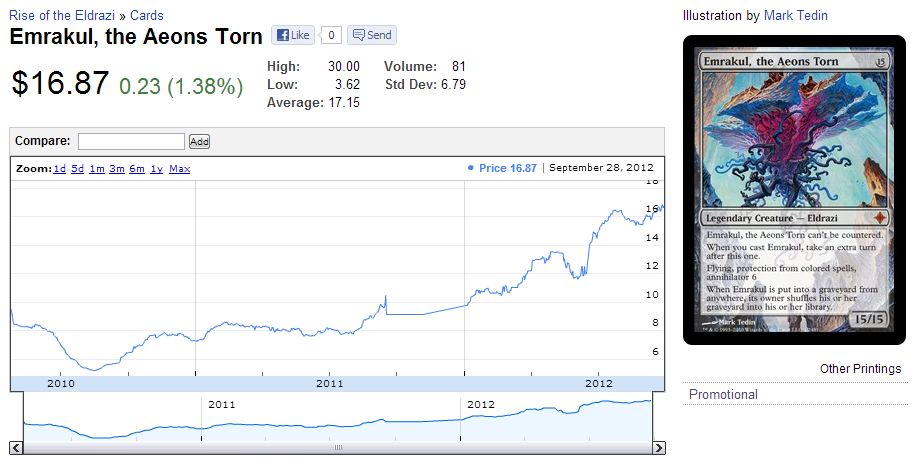This screenshot has height=470, width=920.
Task: Click the Emrakul card image
Action: coord(793,189)
